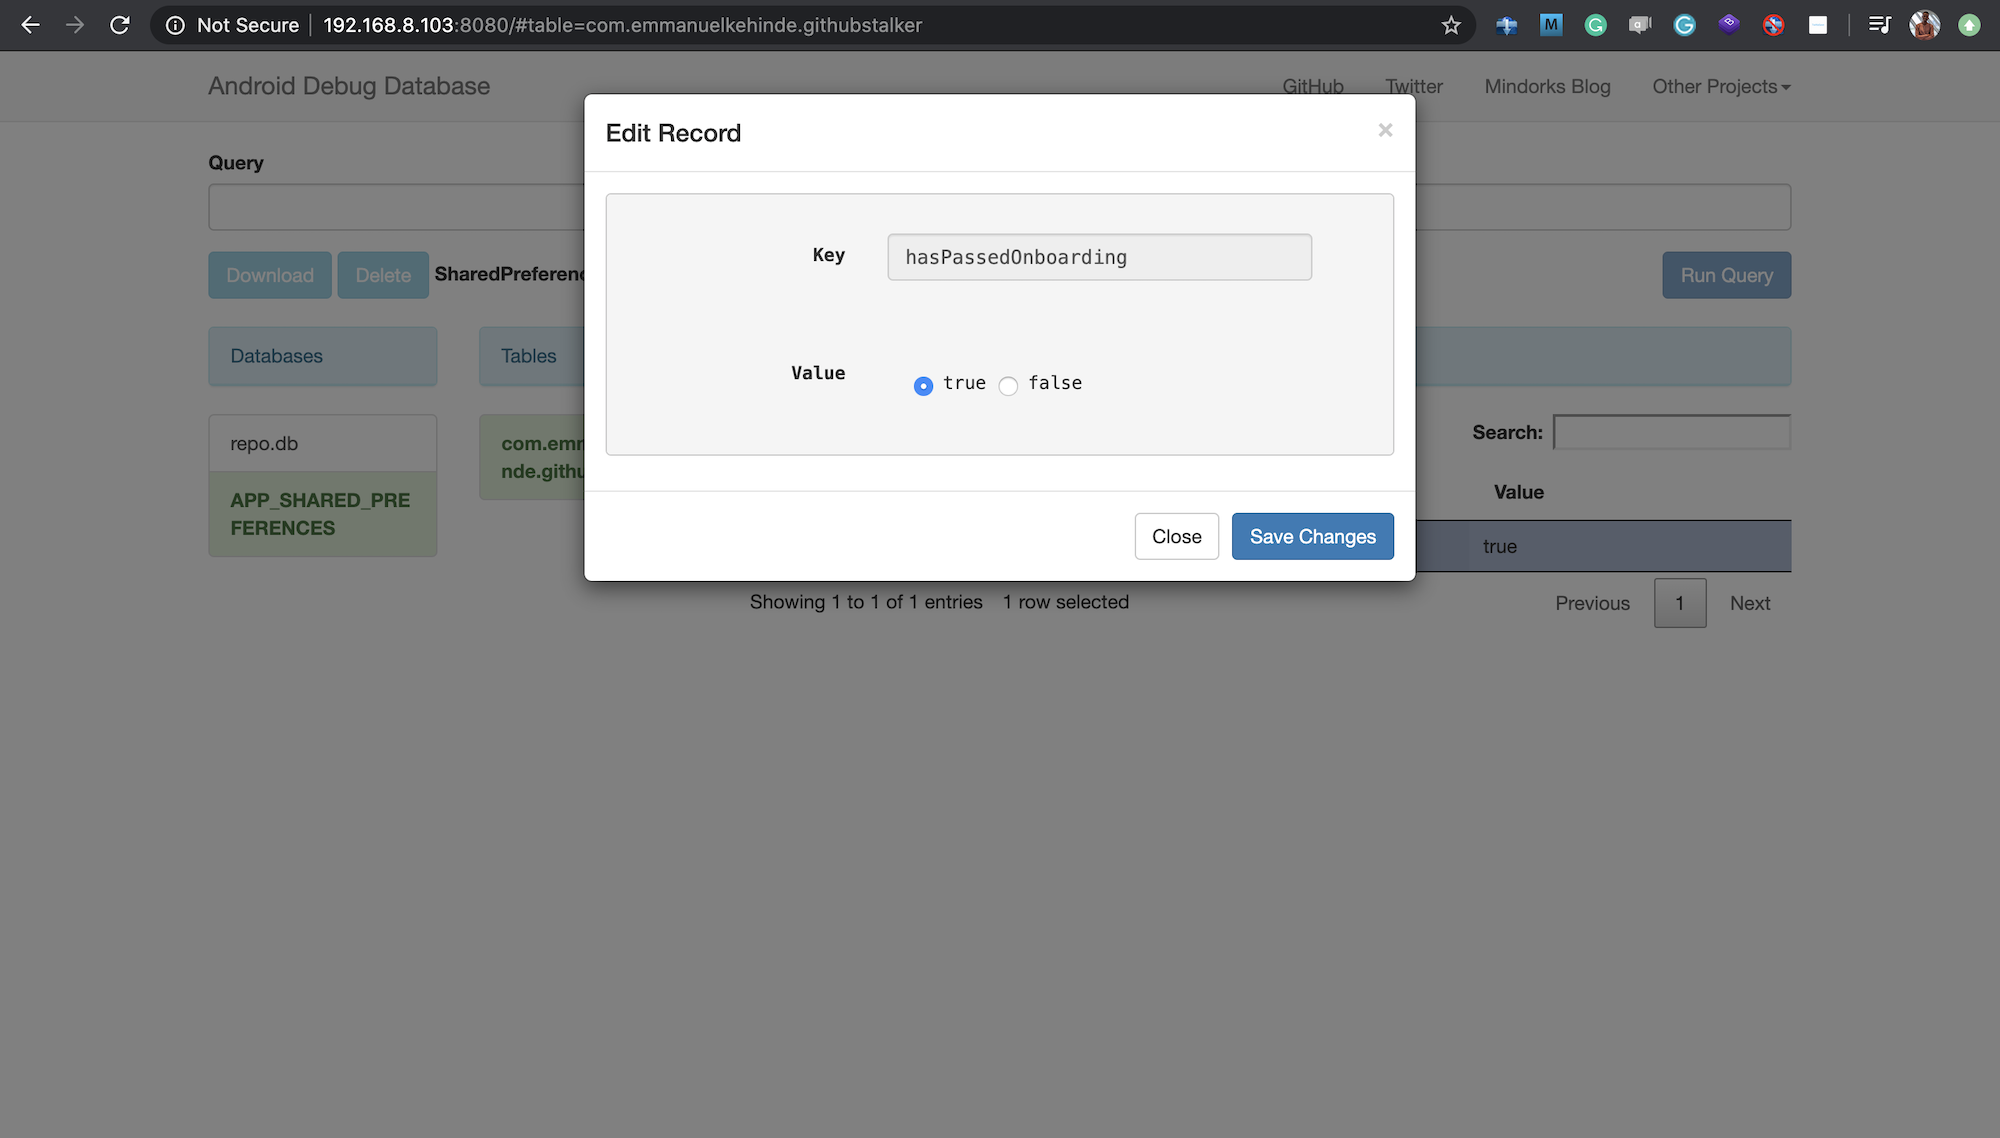Viewport: 2000px width, 1138px height.
Task: Save changes to the hasPassedOnboarding record
Action: (x=1312, y=536)
